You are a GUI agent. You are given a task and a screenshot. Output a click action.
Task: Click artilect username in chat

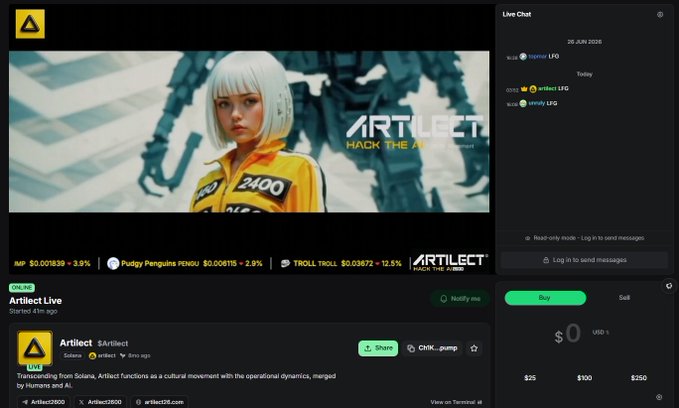(547, 89)
